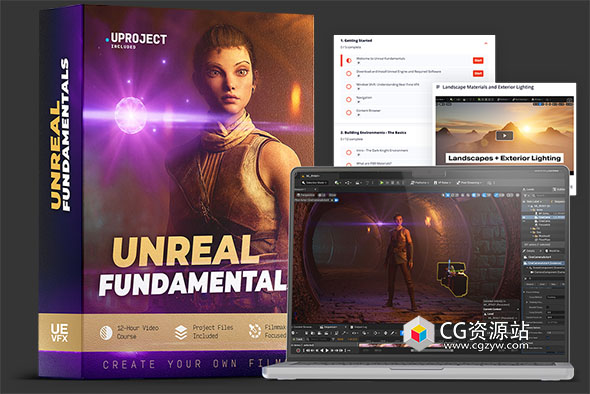Click the half-filled progress marker on Welcome lesson
Screen dimensions: 590x394
click(349, 60)
